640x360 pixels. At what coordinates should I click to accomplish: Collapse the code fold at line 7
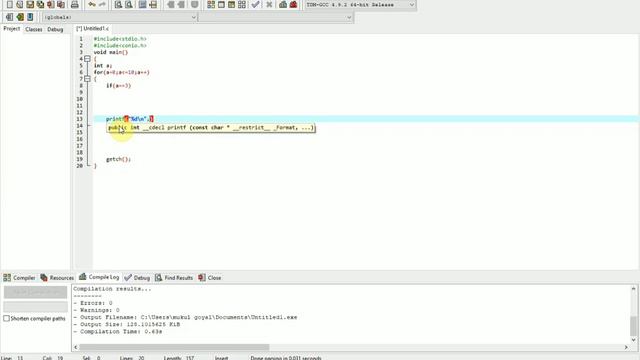click(x=87, y=79)
